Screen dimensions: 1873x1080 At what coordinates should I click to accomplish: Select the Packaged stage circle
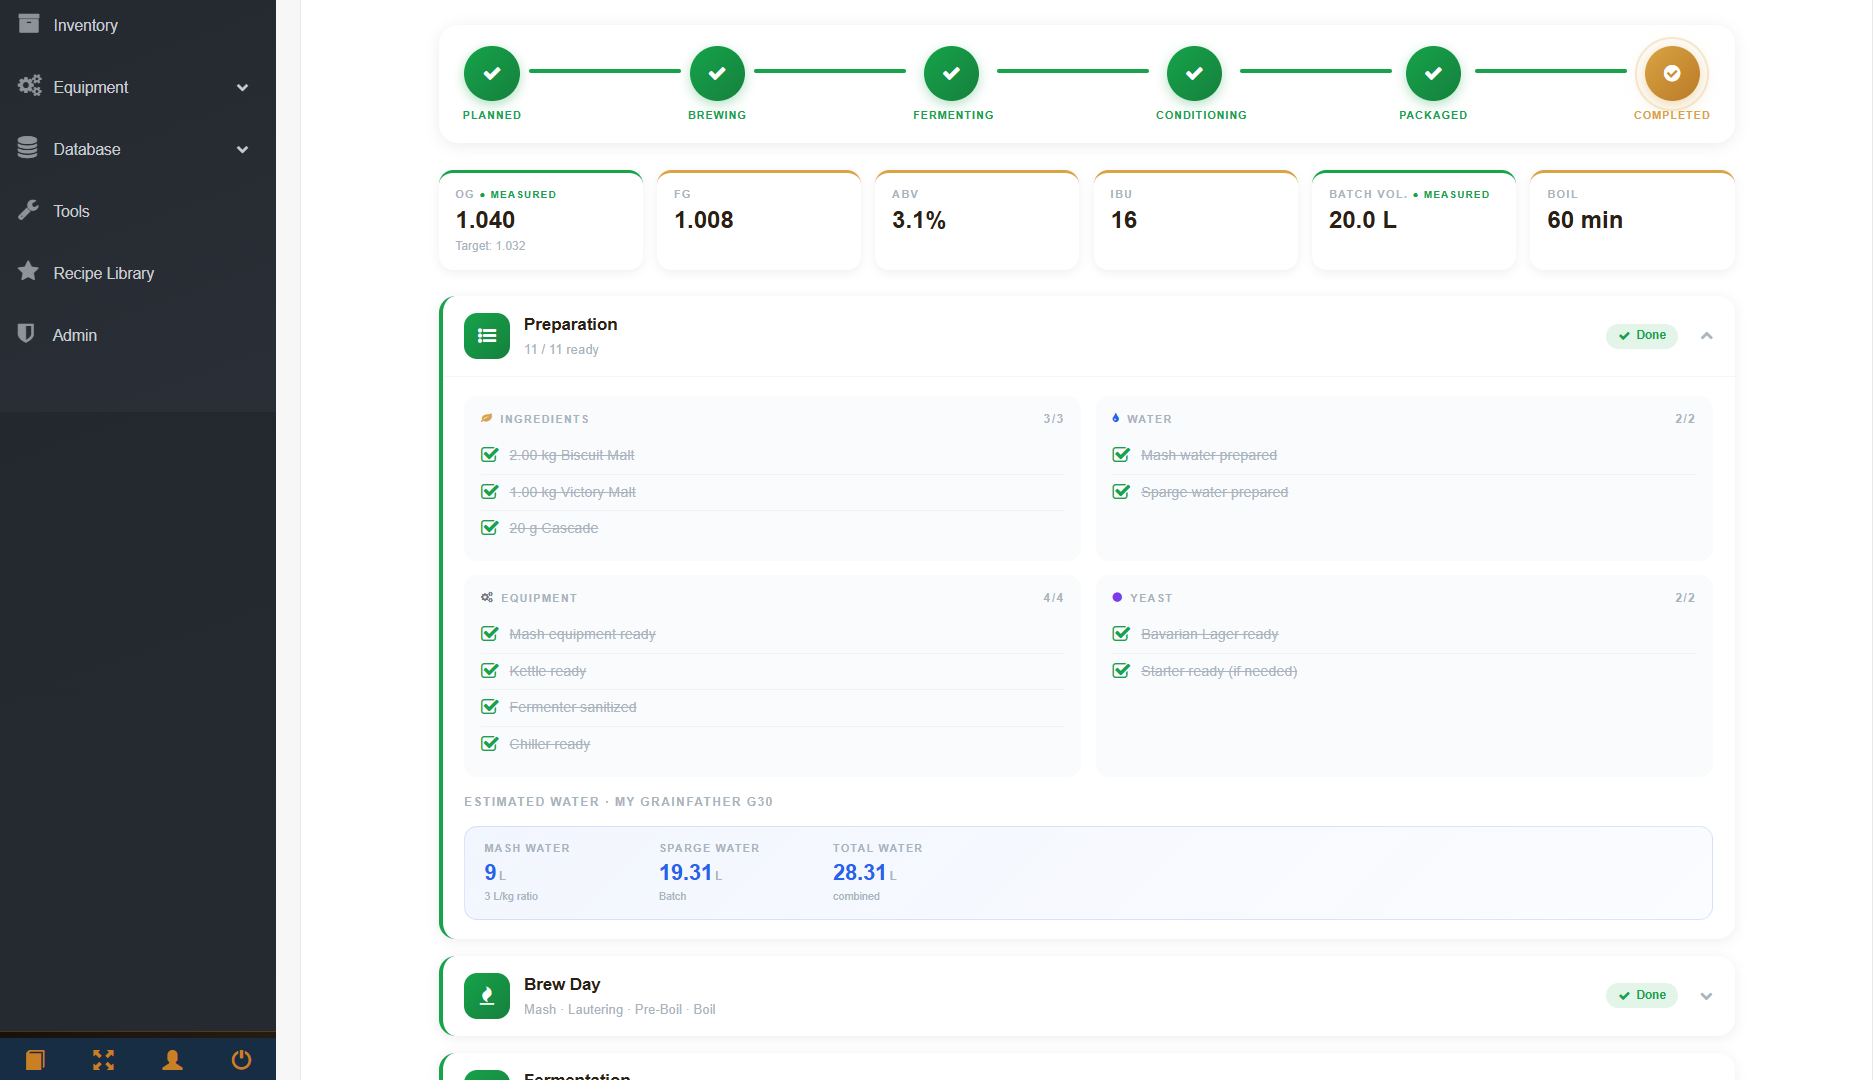tap(1434, 73)
